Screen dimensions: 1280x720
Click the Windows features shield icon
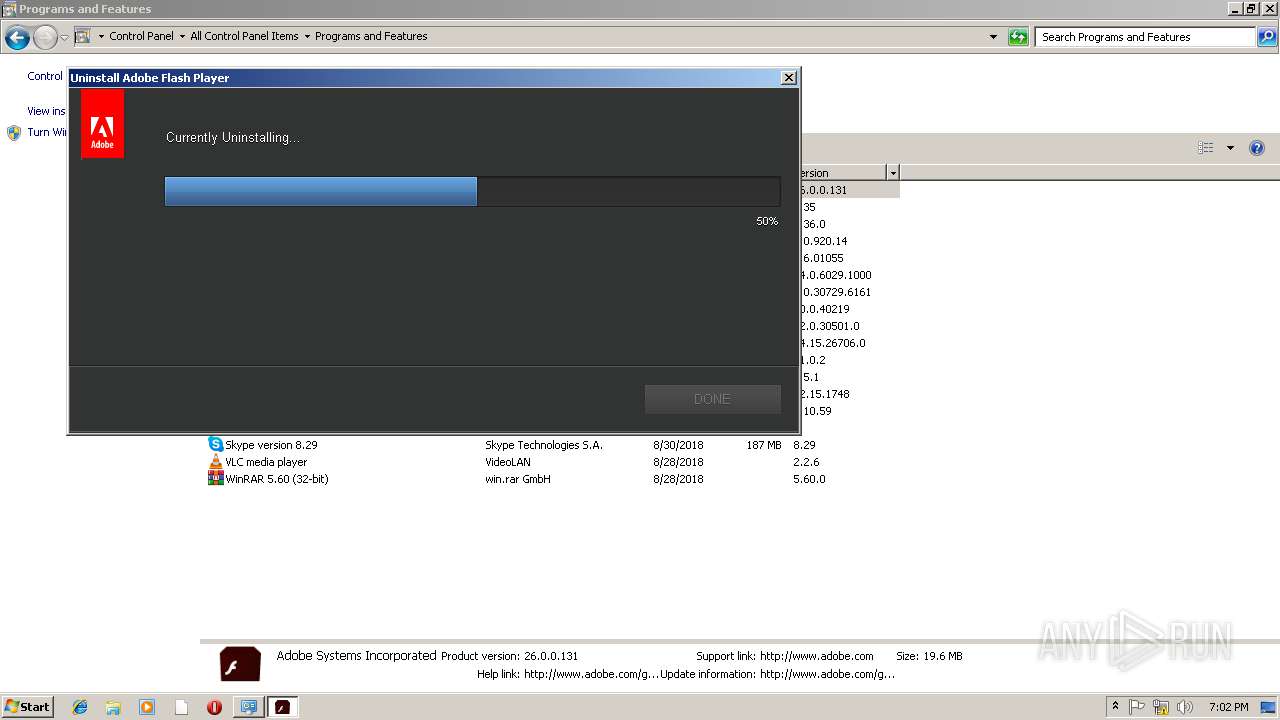point(14,132)
